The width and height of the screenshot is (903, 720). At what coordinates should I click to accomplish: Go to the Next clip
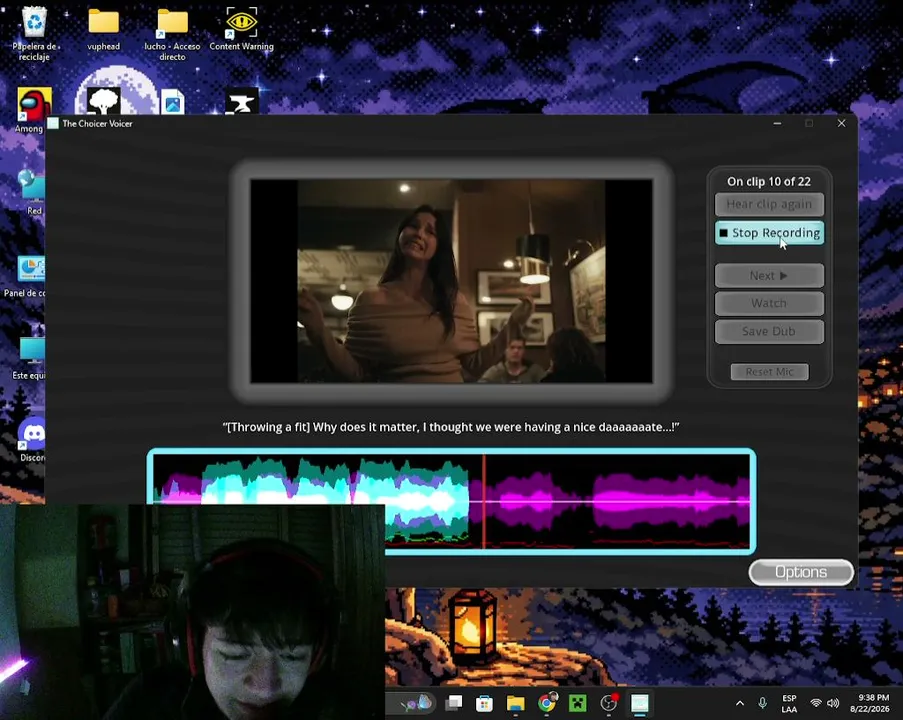(769, 275)
